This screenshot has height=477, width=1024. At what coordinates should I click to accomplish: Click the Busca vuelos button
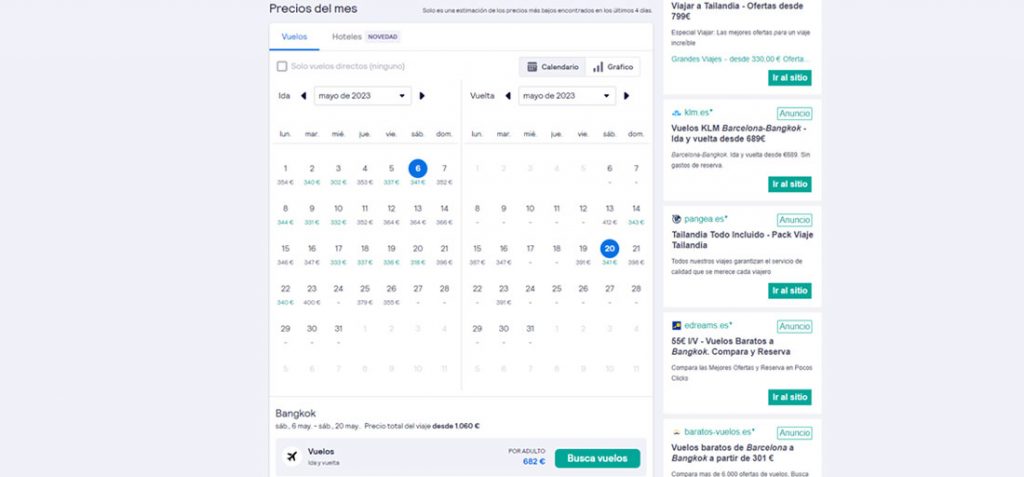[x=597, y=458]
